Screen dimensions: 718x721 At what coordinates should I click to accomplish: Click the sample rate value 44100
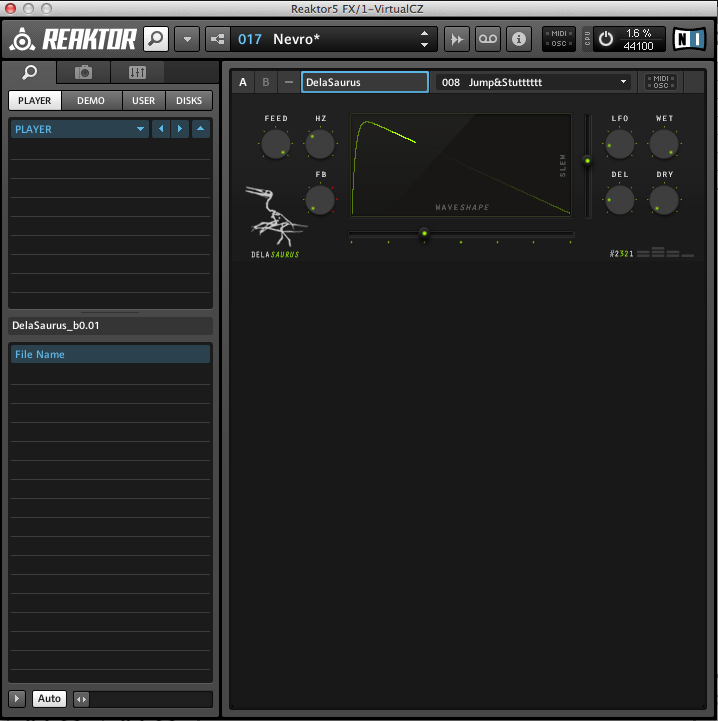click(x=638, y=46)
